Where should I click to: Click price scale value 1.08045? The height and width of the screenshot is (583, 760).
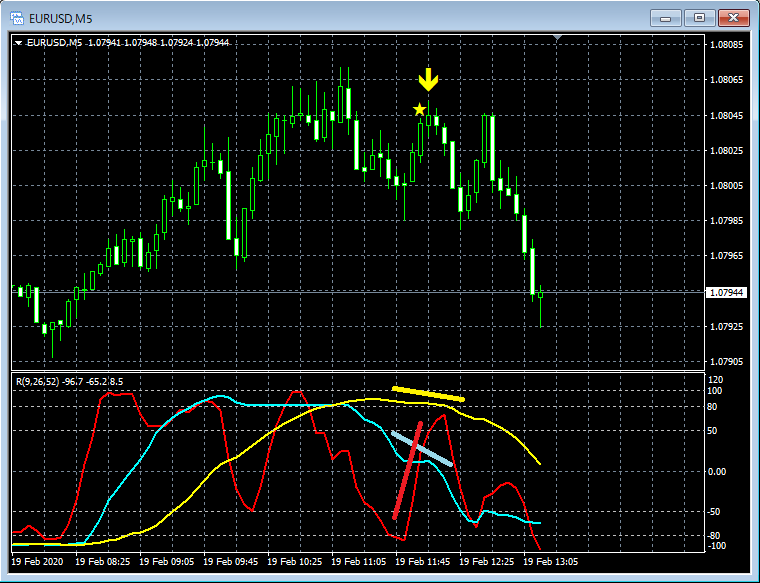click(726, 116)
